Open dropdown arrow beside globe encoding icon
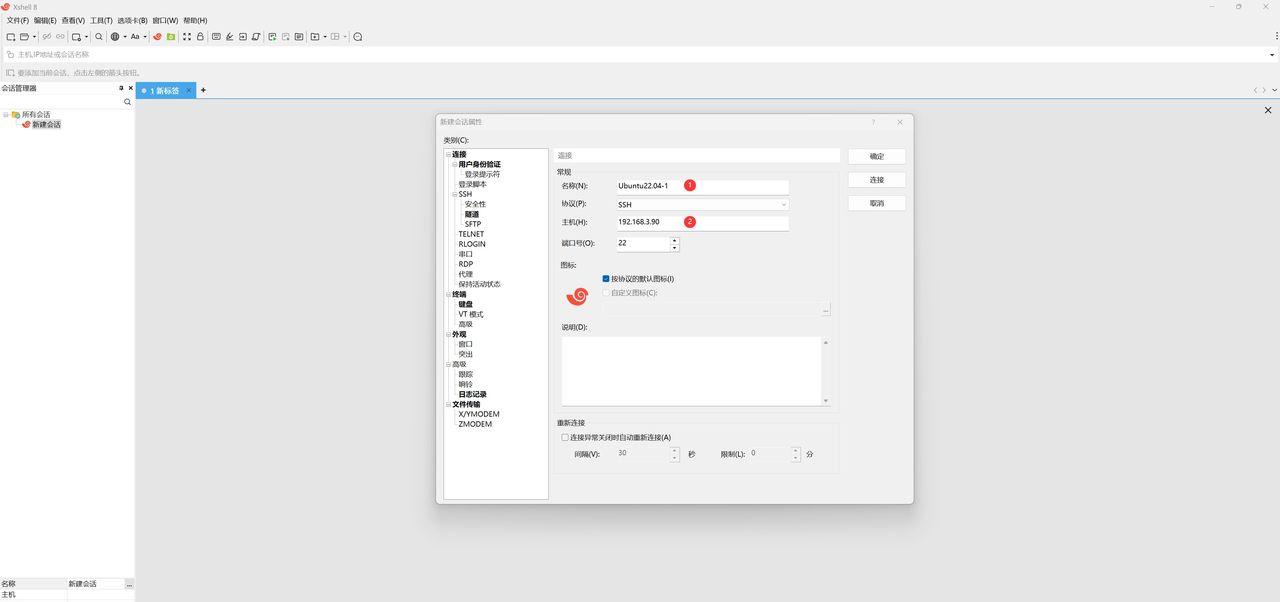1280x602 pixels. click(x=125, y=37)
